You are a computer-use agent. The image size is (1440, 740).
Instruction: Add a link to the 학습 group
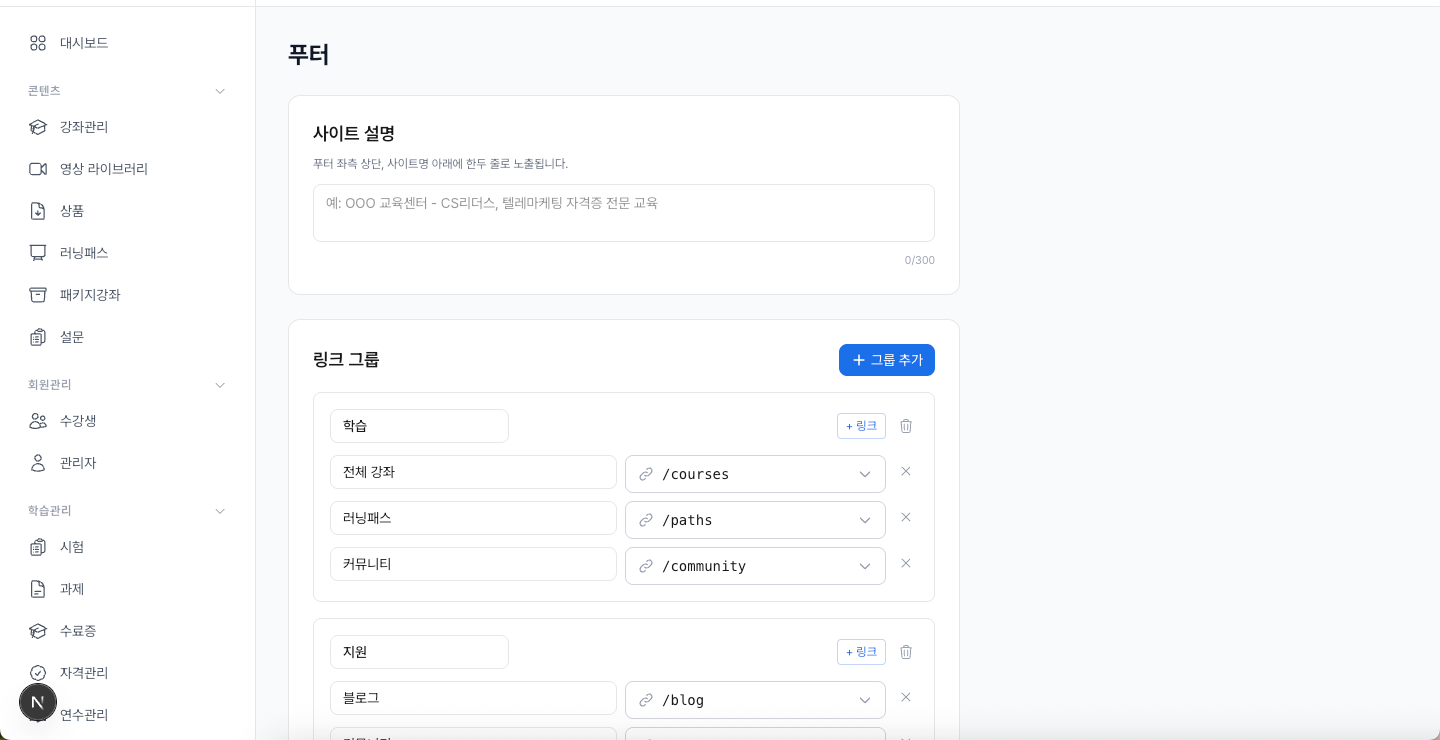click(861, 426)
